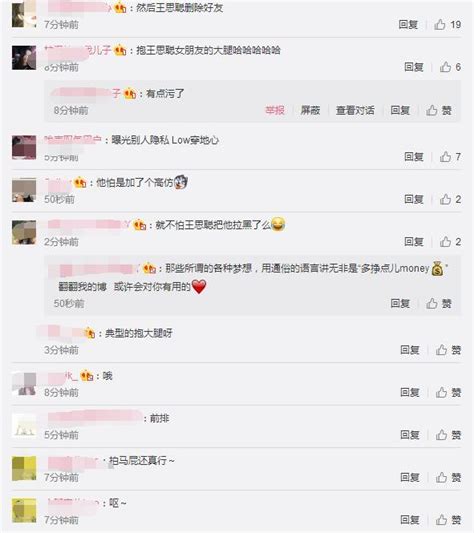Reply to the 呕~ comment
This screenshot has width=474, height=533.
point(410,520)
